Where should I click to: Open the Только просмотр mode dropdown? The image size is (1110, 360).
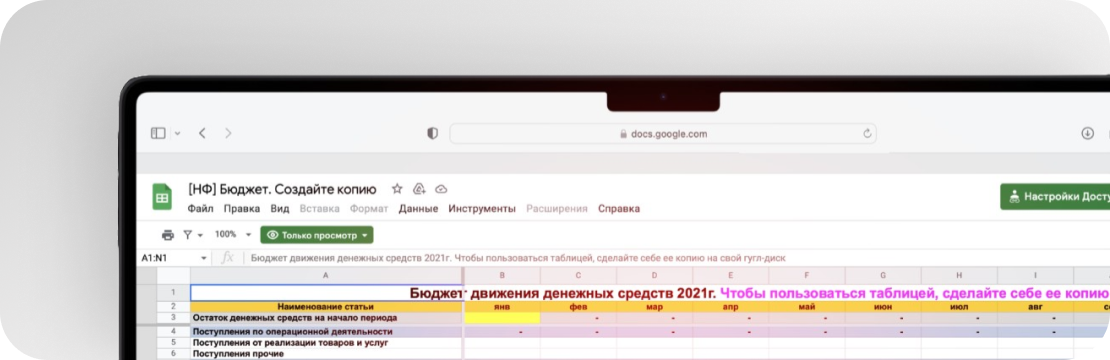coord(316,235)
